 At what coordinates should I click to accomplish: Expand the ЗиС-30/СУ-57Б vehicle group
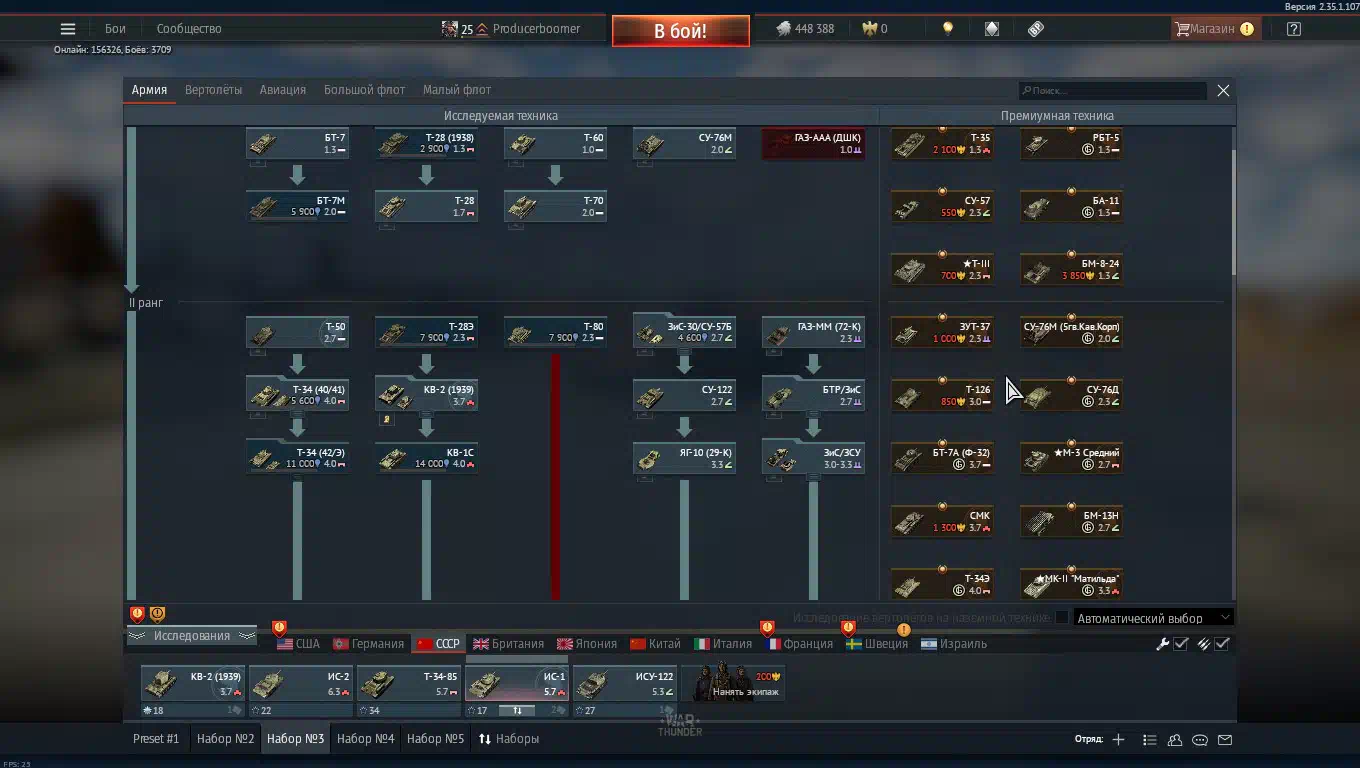click(684, 331)
